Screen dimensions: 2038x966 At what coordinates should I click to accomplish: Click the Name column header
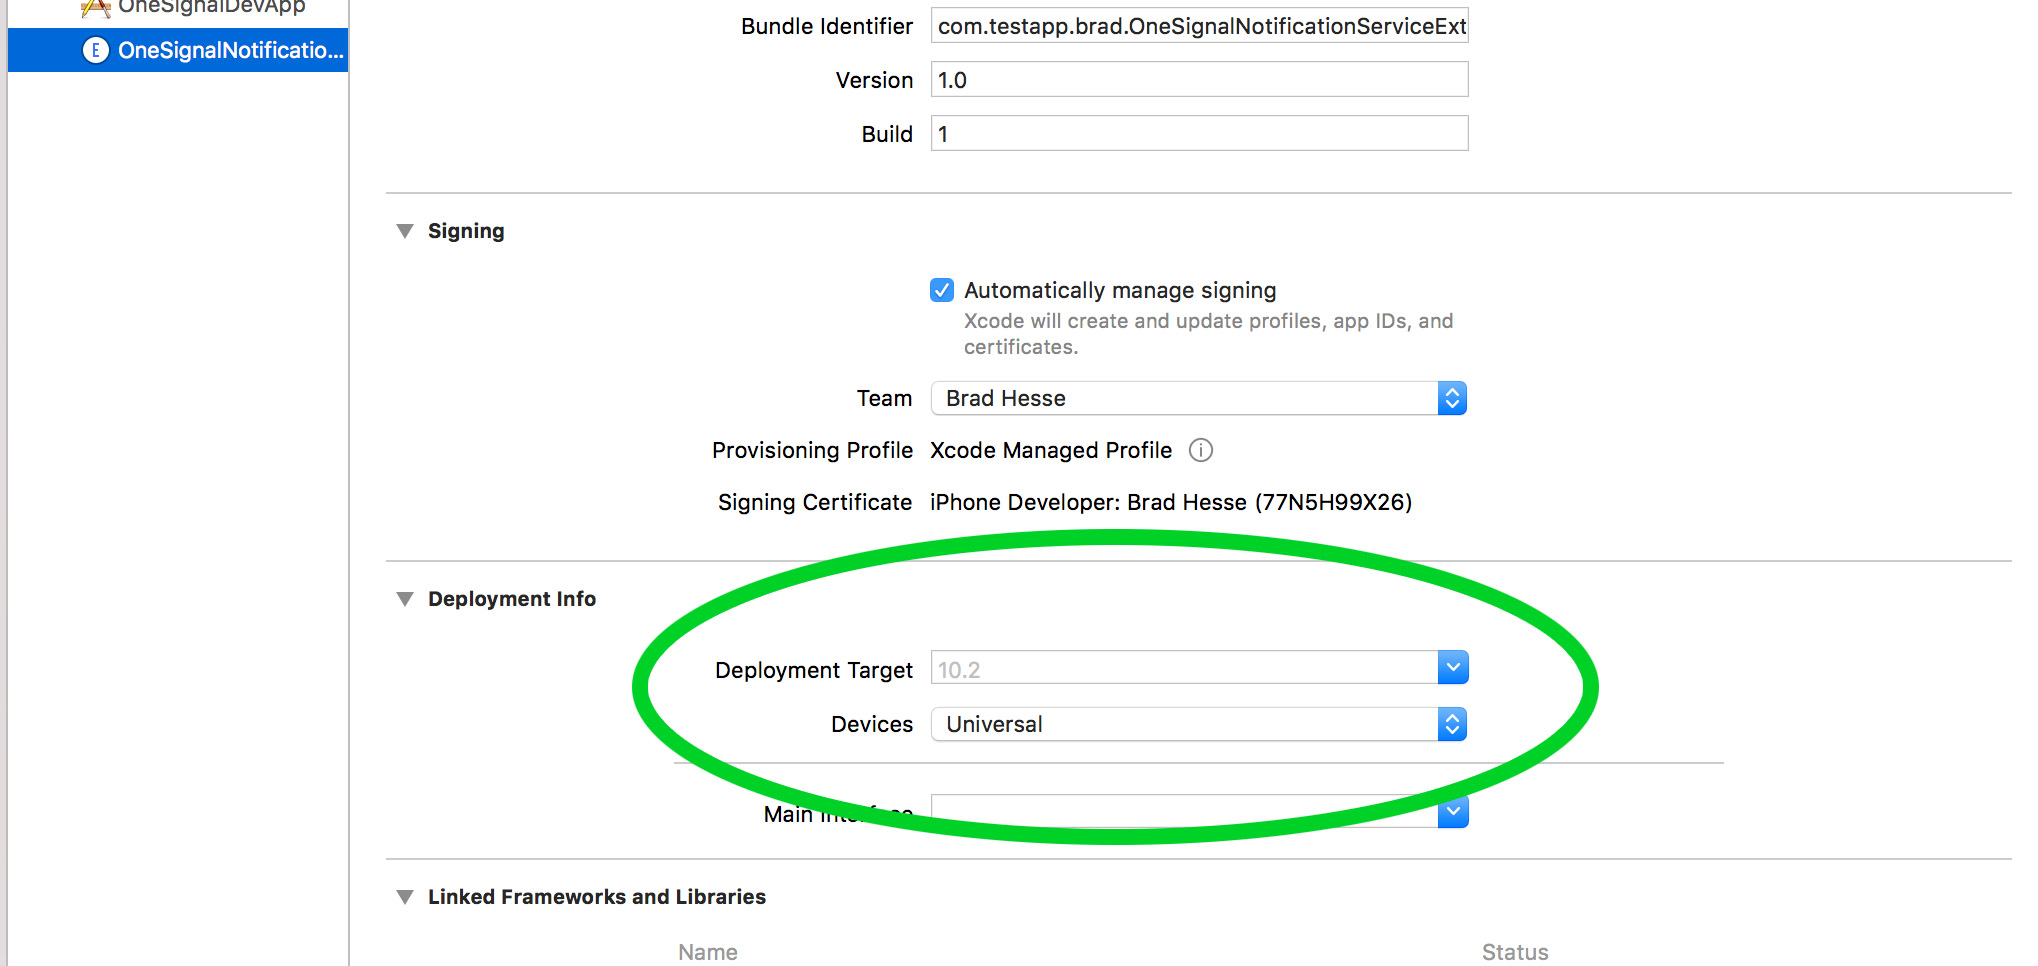[x=708, y=952]
